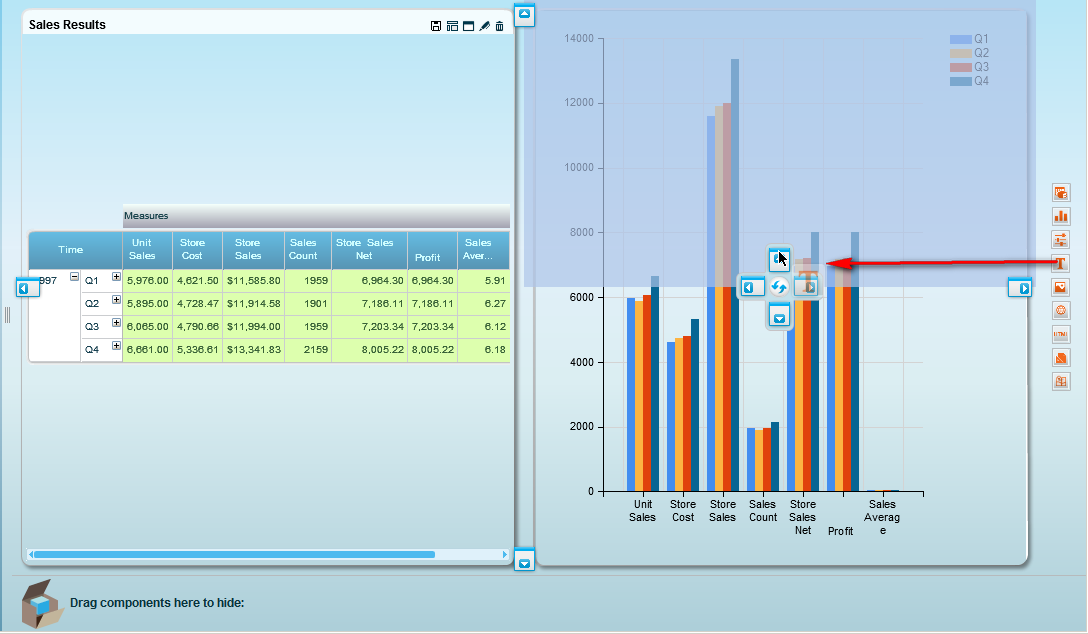This screenshot has height=634, width=1088.
Task: Click the pencil edit icon in Sales Results
Action: coord(484,26)
